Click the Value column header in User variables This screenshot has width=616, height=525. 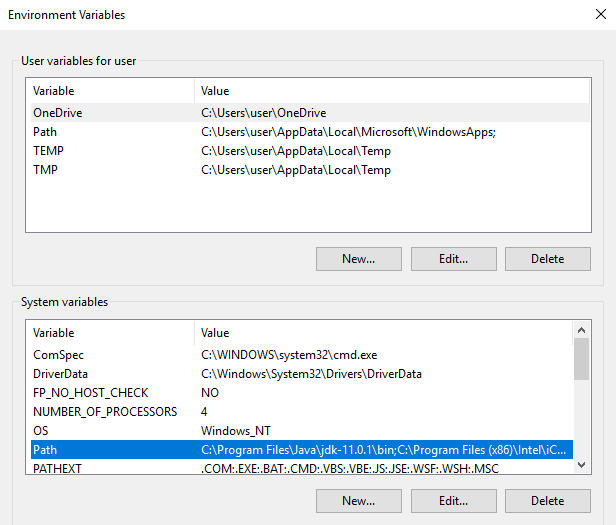coord(392,91)
